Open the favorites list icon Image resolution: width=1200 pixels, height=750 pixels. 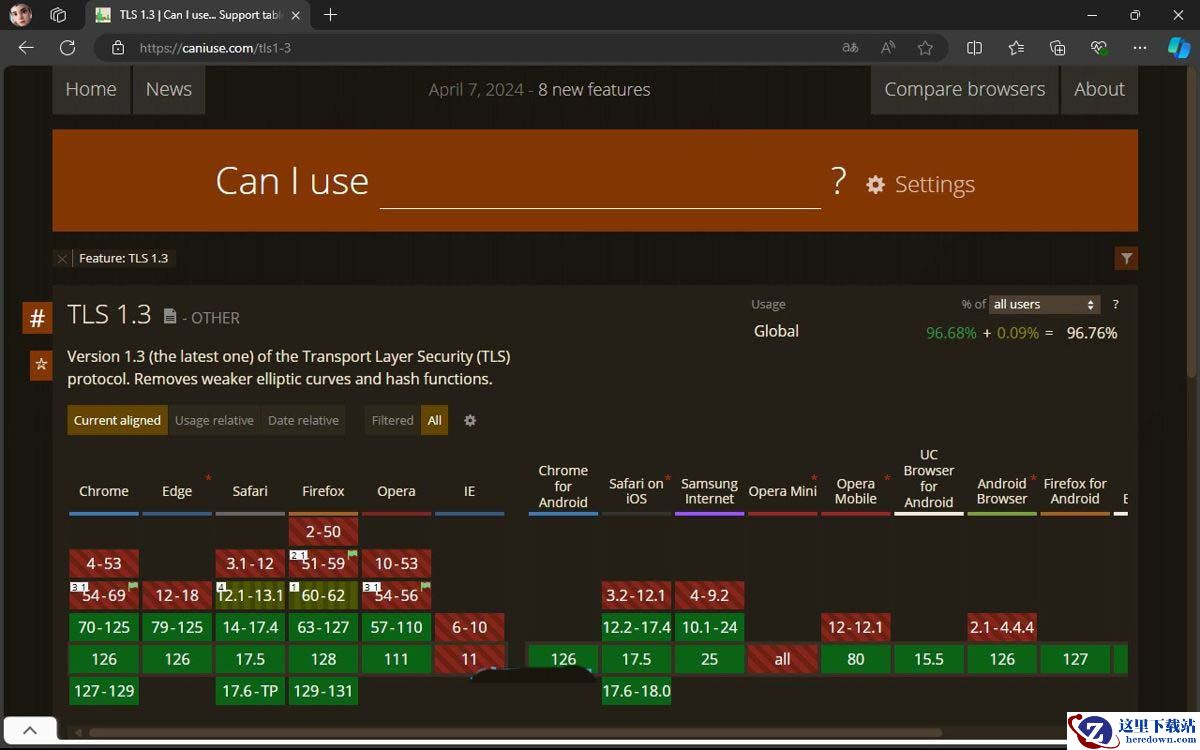[1016, 47]
